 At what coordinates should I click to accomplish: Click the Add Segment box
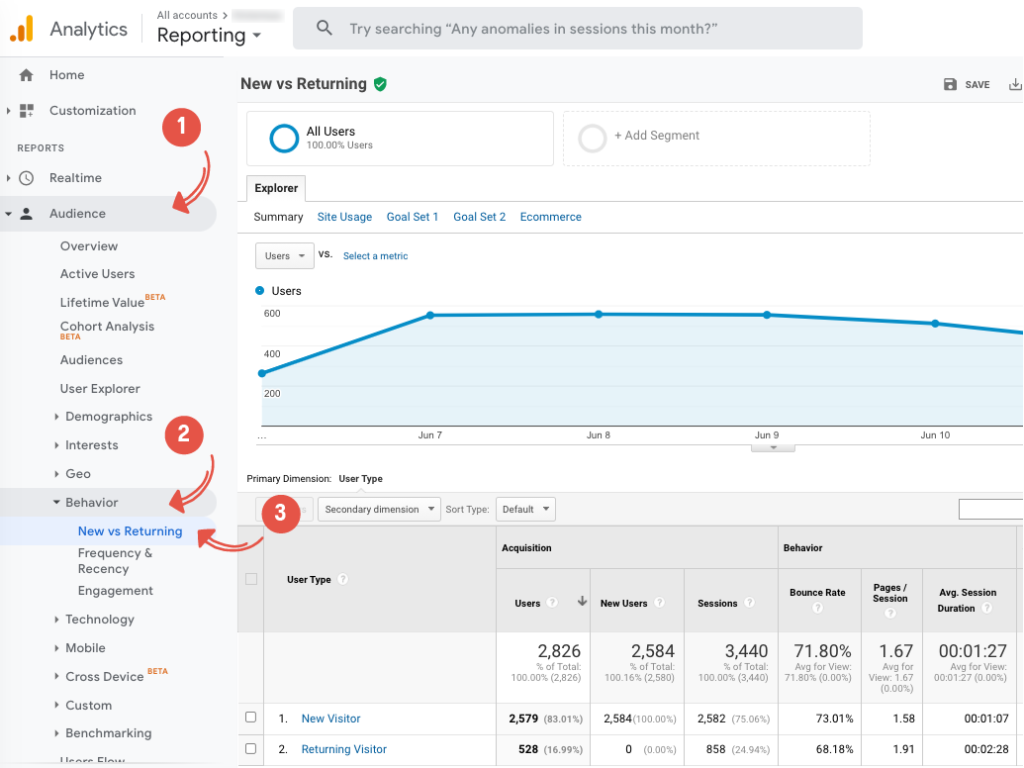(x=716, y=137)
